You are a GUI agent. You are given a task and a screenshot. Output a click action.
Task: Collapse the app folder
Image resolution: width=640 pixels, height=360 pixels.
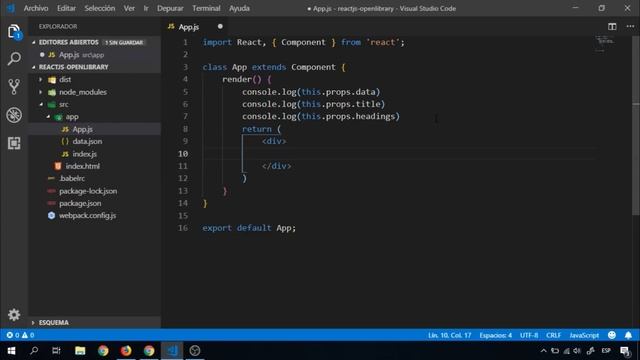[48, 117]
